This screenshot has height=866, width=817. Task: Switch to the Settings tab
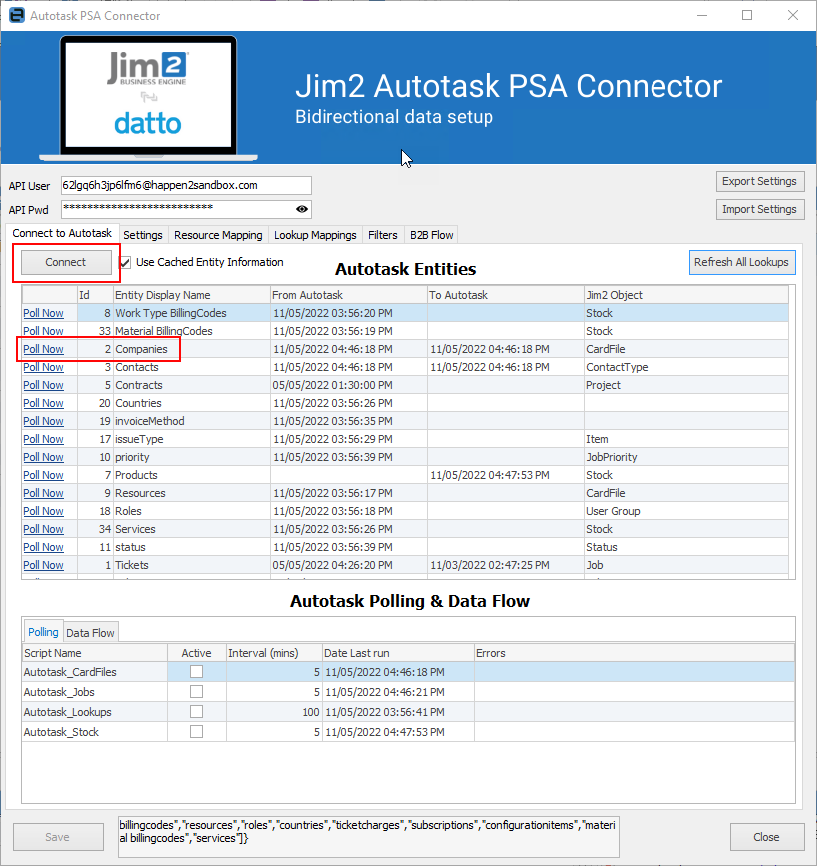click(x=143, y=235)
